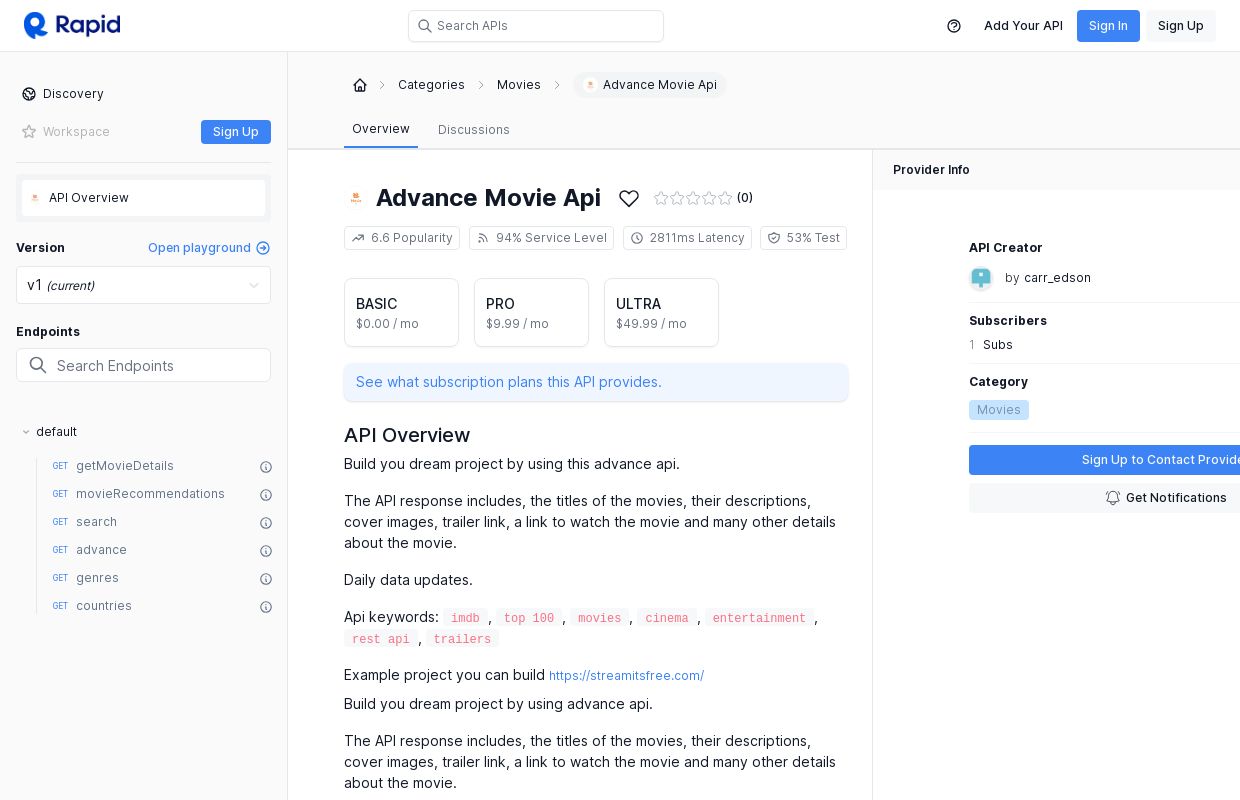Viewport: 1240px width, 800px height.
Task: Click the 'top 100' keyword tag
Action: click(x=529, y=619)
